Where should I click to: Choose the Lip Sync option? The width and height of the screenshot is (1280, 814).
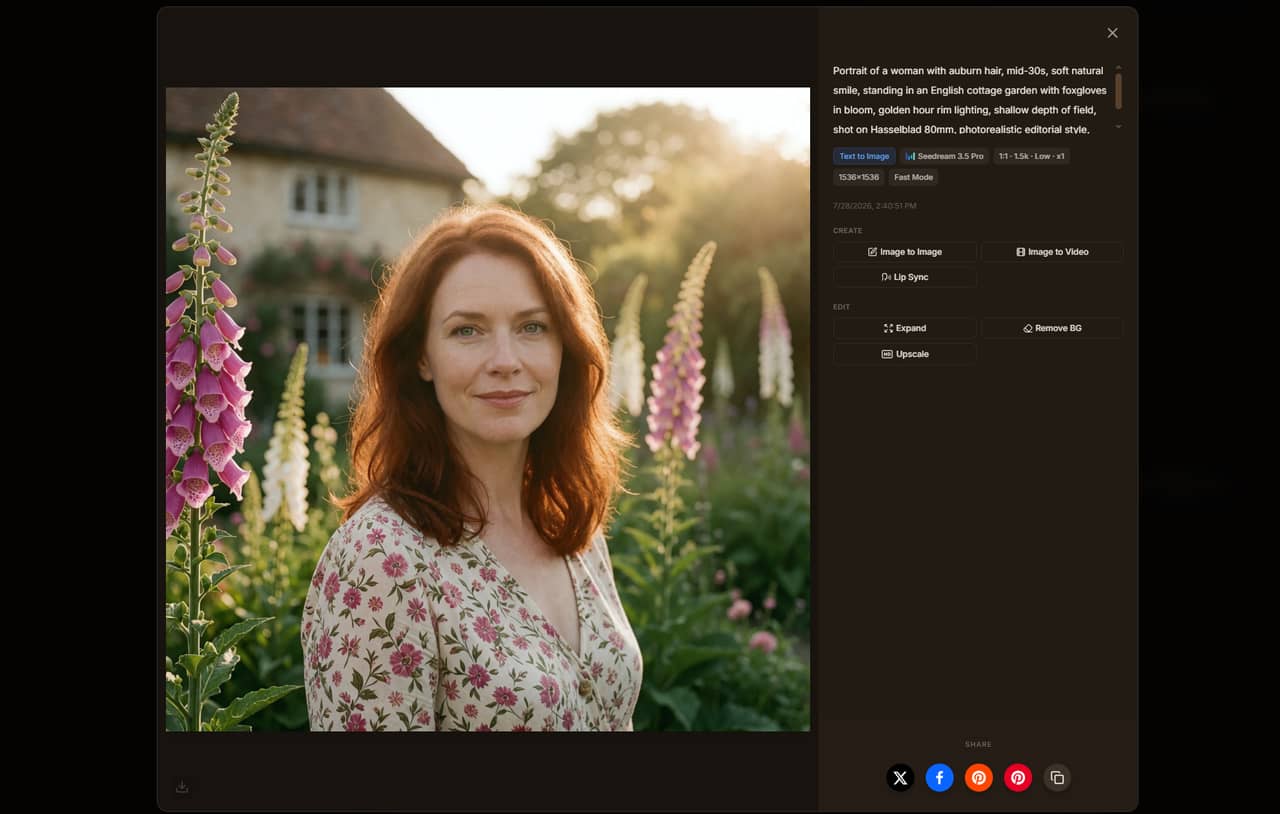[x=905, y=277]
